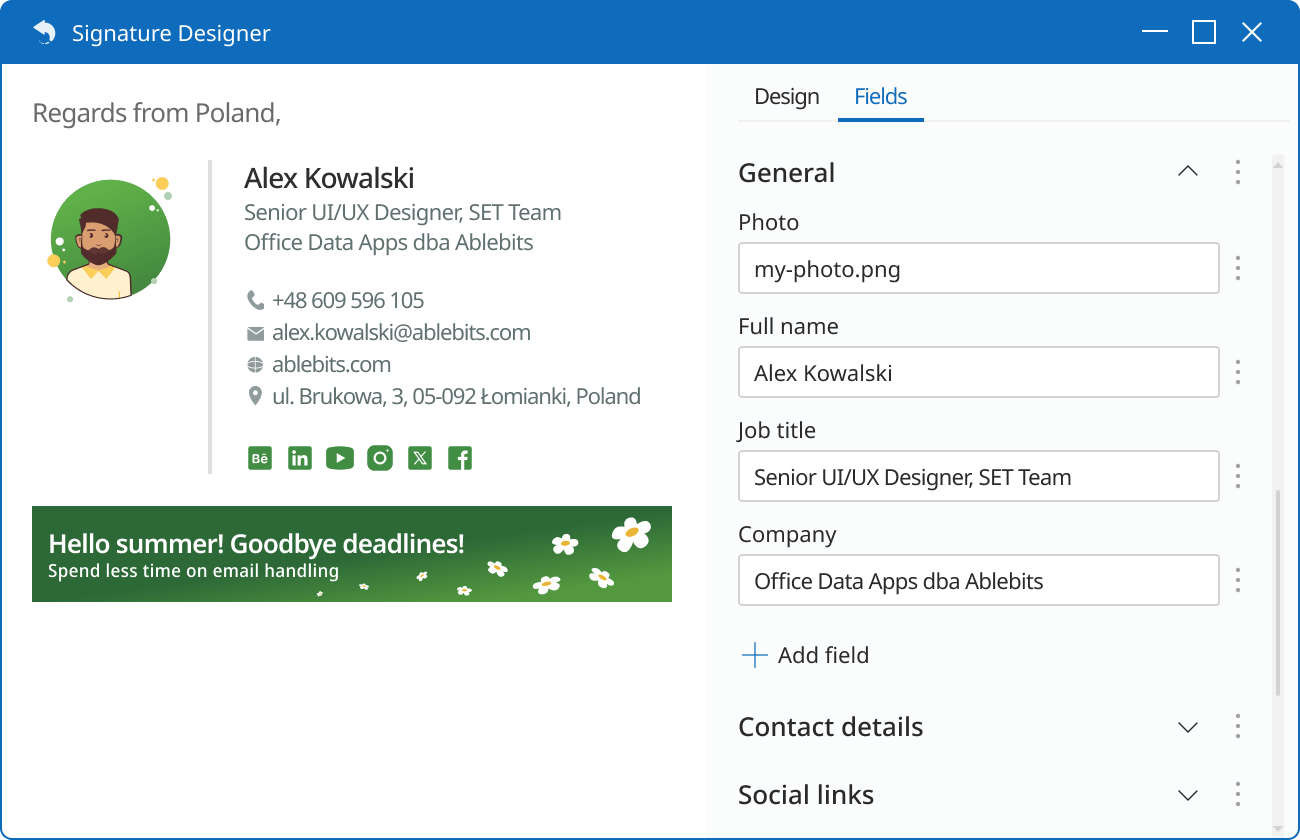Open options menu for the Full name field
The height and width of the screenshot is (840, 1300).
1237,372
